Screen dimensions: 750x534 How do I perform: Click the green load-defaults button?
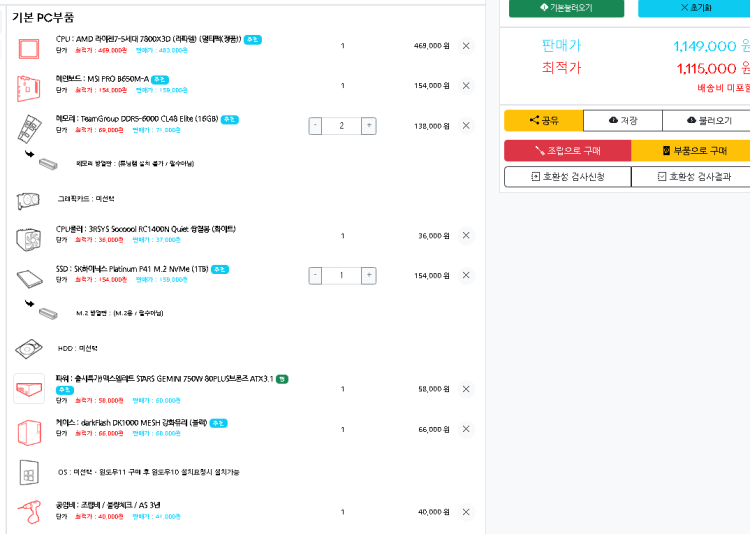(x=566, y=8)
